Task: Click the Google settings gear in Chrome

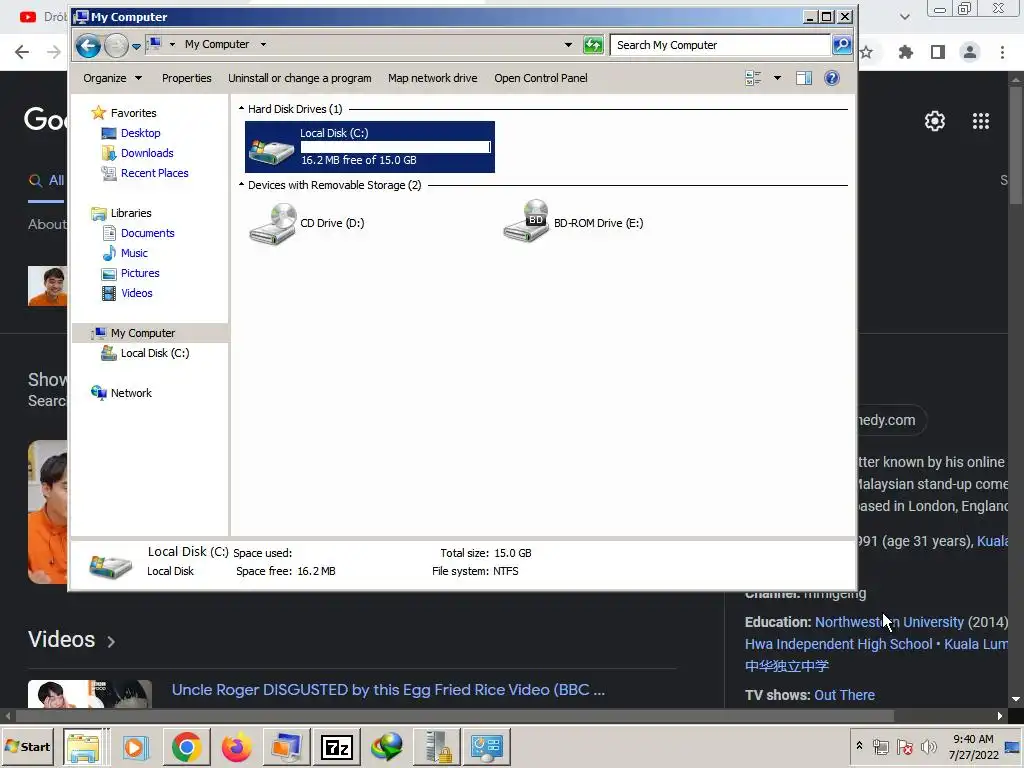Action: tap(935, 121)
